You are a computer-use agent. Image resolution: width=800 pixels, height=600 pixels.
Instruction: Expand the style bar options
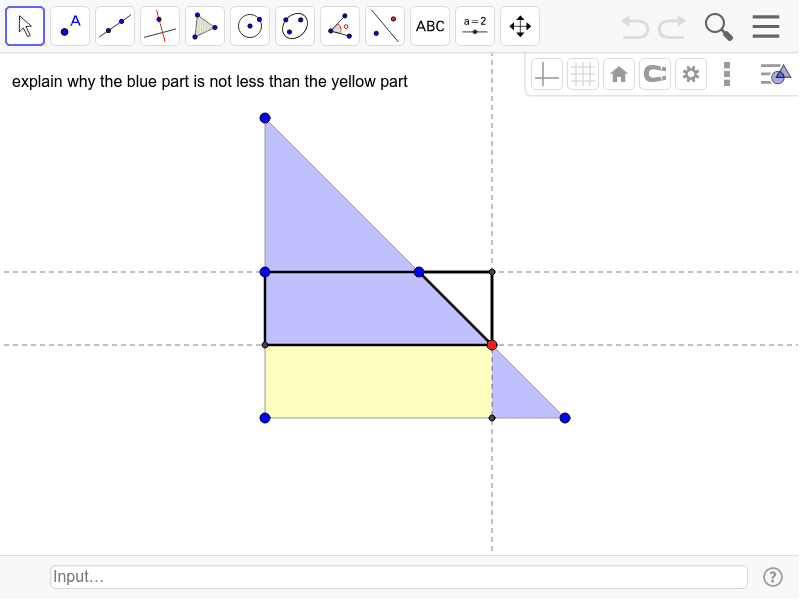pos(775,73)
